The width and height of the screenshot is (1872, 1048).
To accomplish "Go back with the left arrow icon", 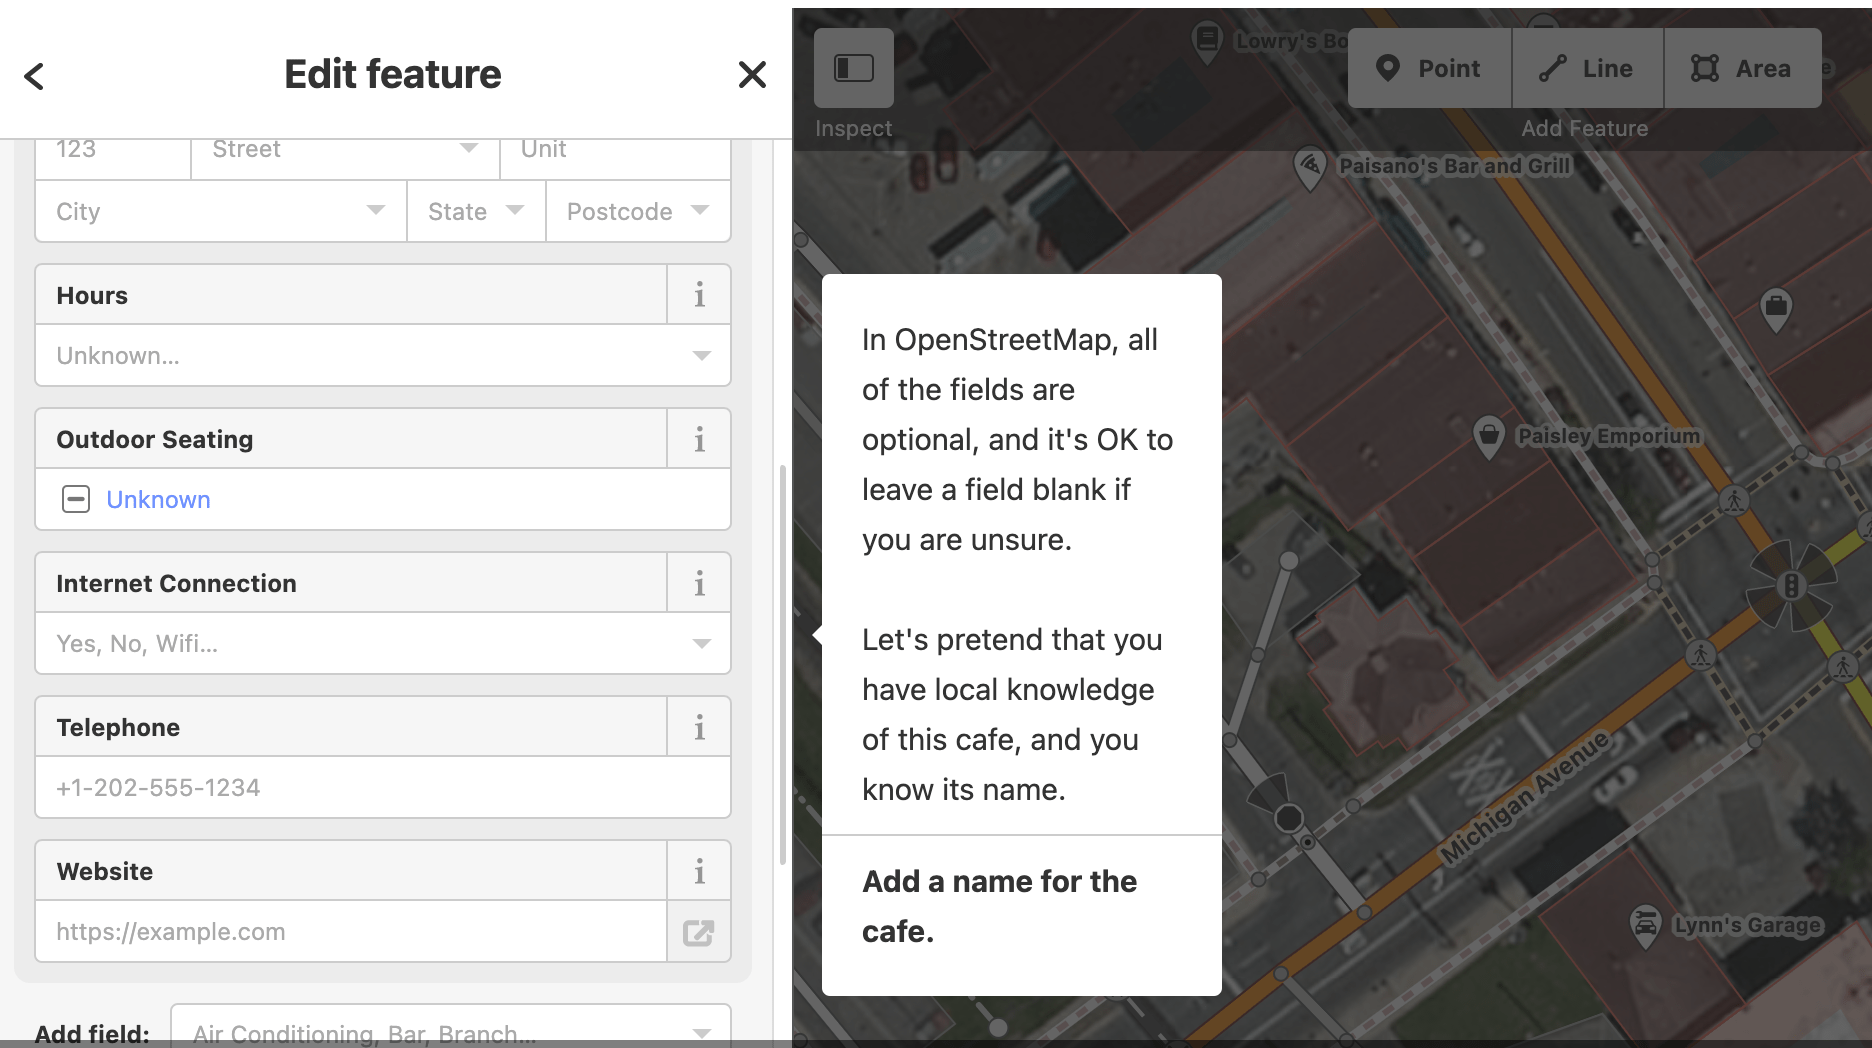I will pos(34,76).
